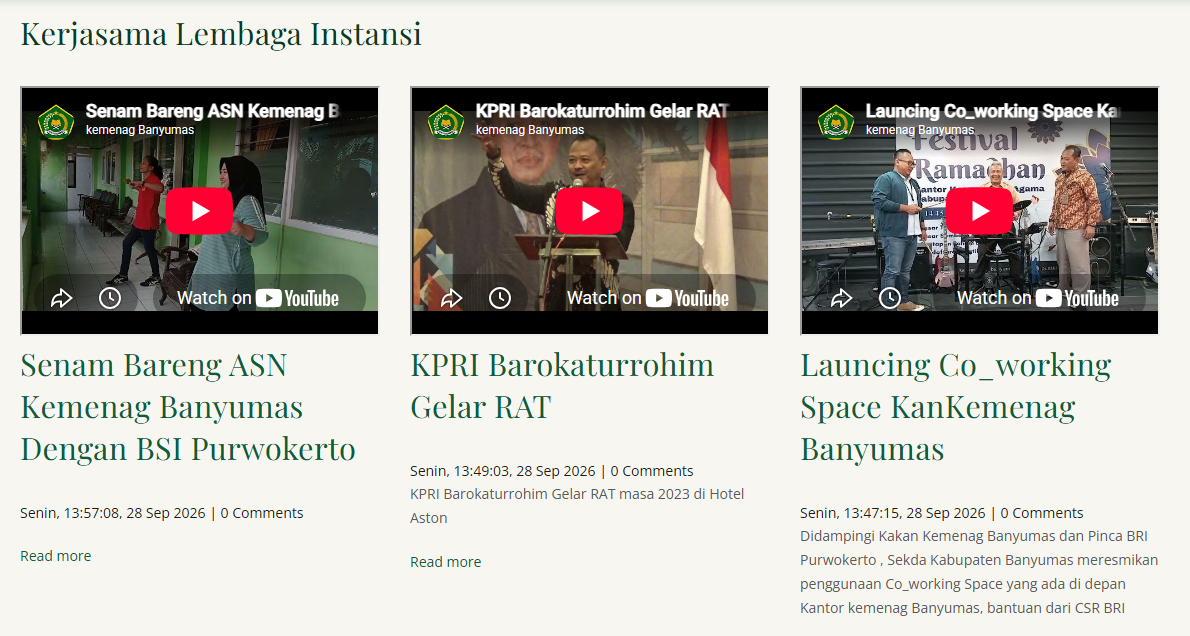This screenshot has width=1190, height=636.
Task: Open article heading KPRI Barokaturrohim Gelar RAT
Action: coord(562,386)
